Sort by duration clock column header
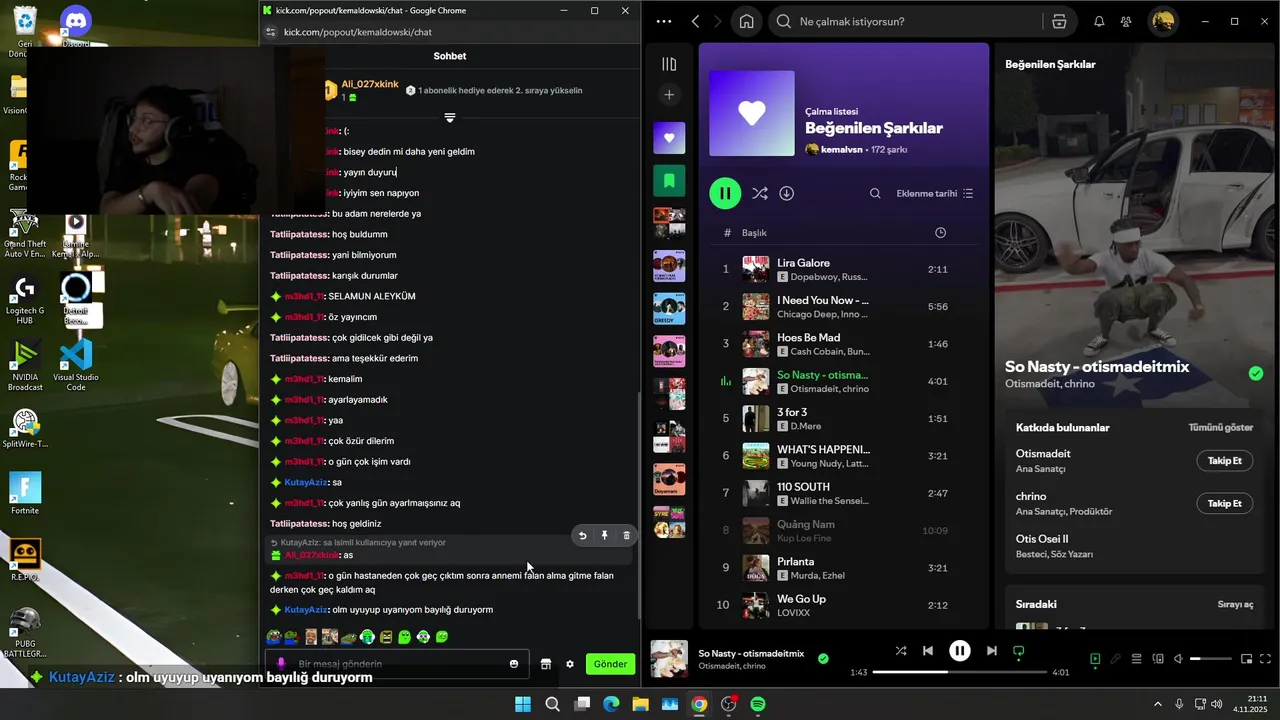This screenshot has height=720, width=1280. point(940,233)
